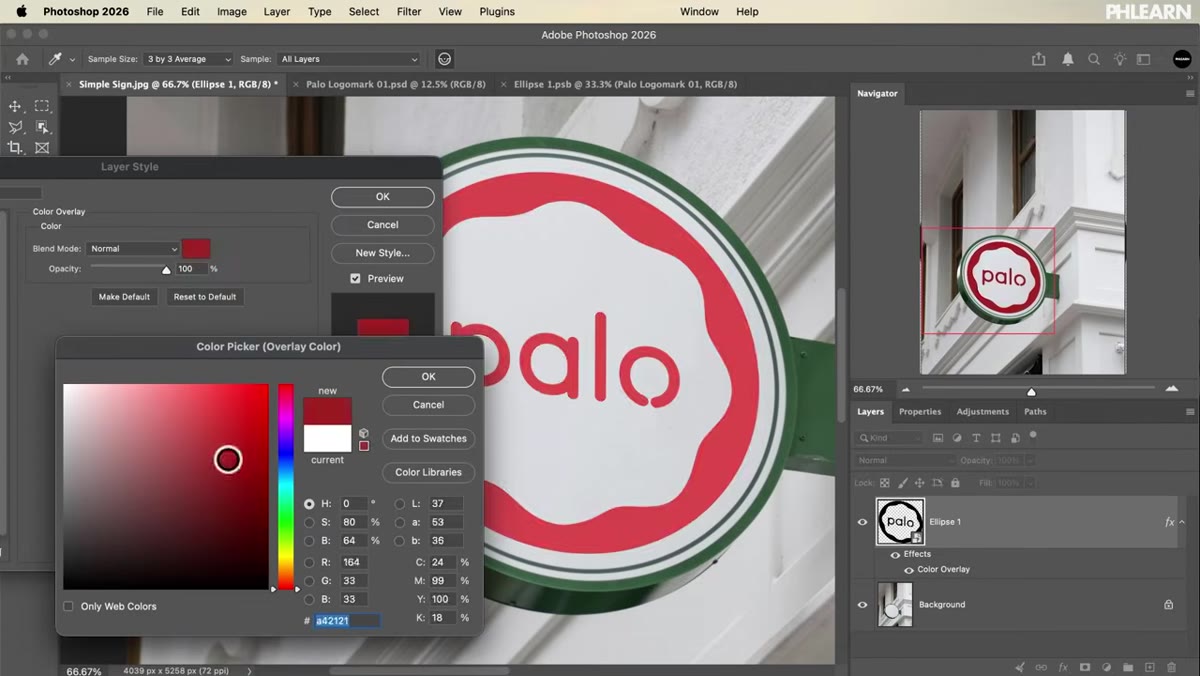1200x676 pixels.
Task: Select the Crop tool
Action: 15,148
